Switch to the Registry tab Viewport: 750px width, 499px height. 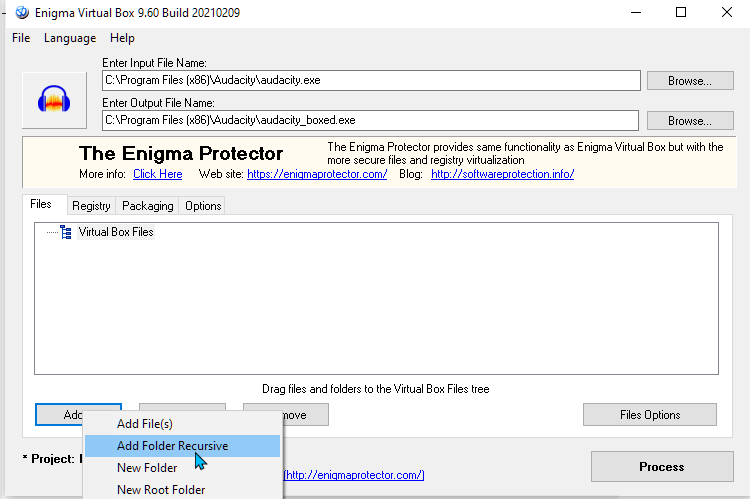tap(91, 206)
